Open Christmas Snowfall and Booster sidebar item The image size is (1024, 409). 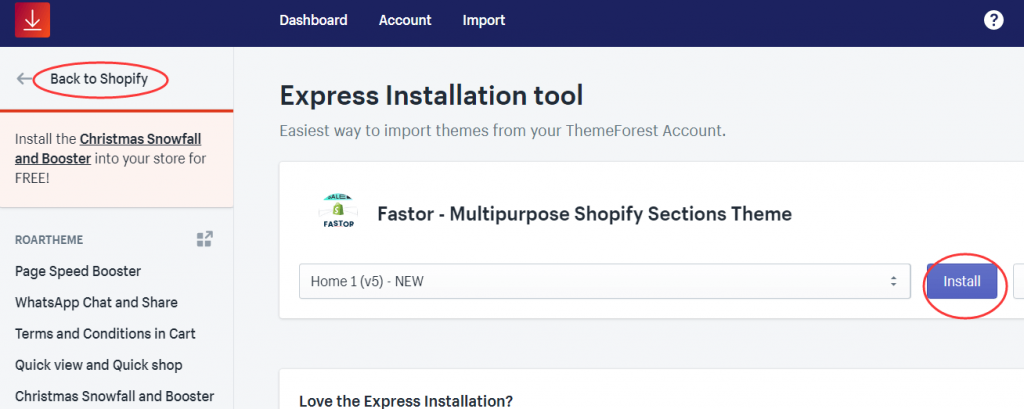point(114,396)
